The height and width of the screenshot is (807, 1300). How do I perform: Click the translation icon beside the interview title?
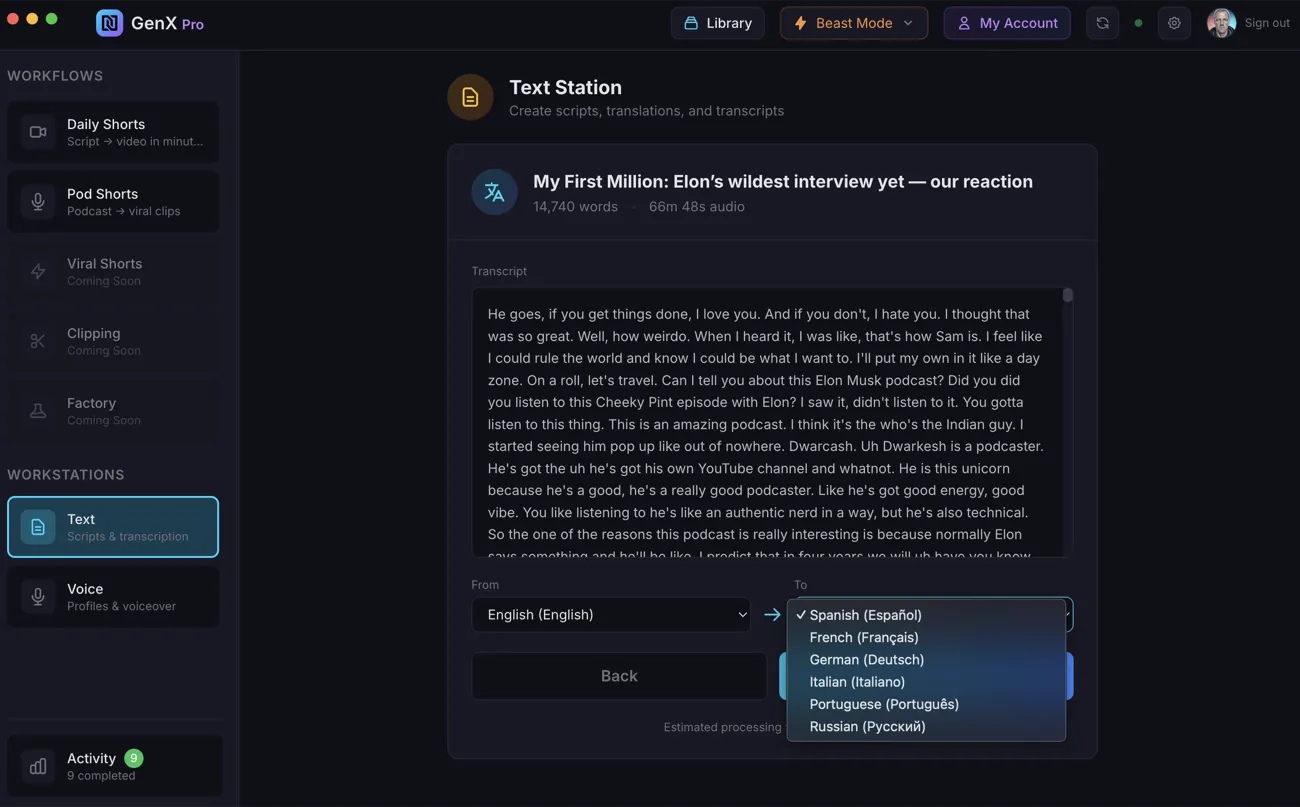pos(494,191)
